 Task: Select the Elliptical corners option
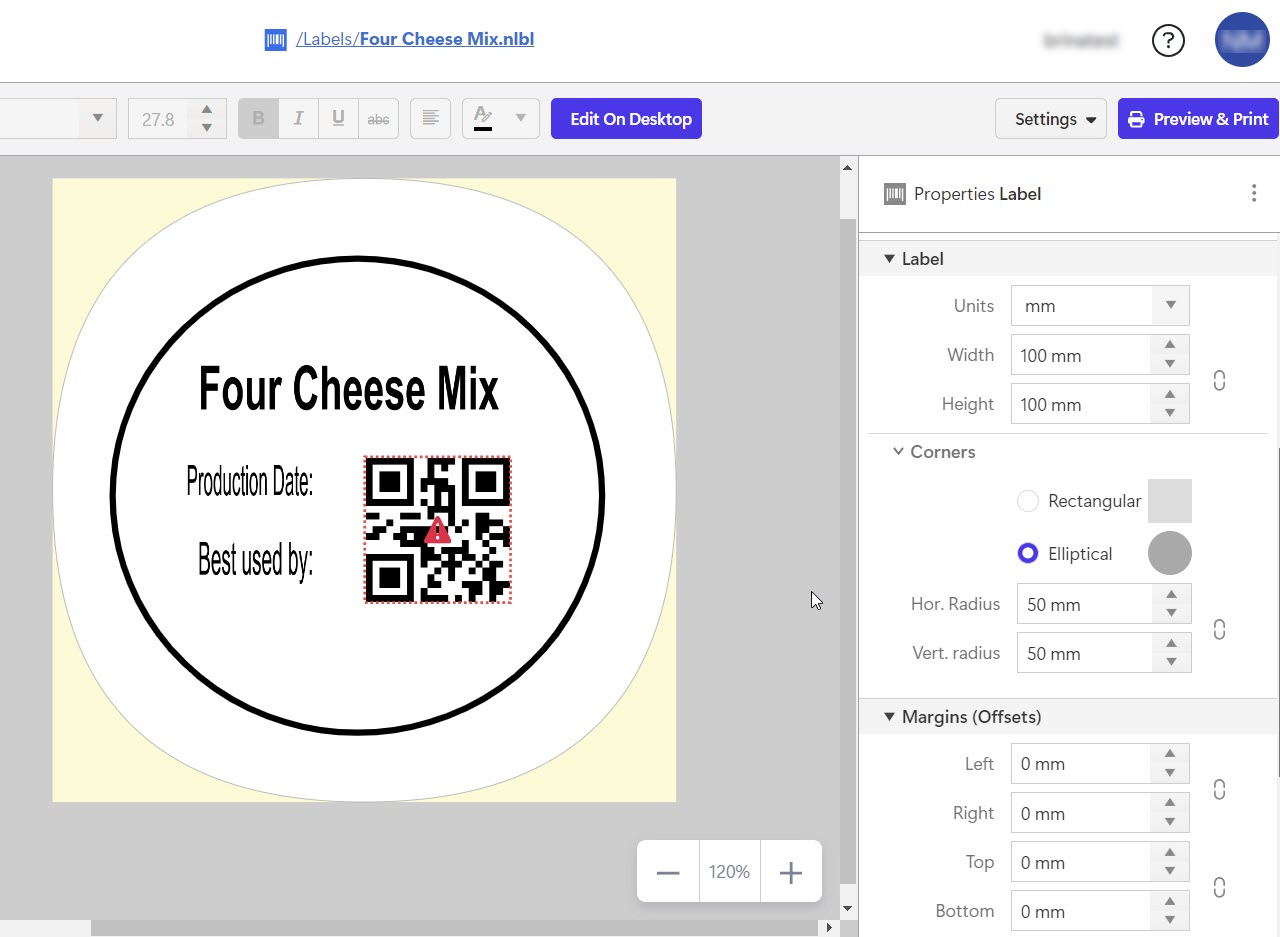(1028, 553)
